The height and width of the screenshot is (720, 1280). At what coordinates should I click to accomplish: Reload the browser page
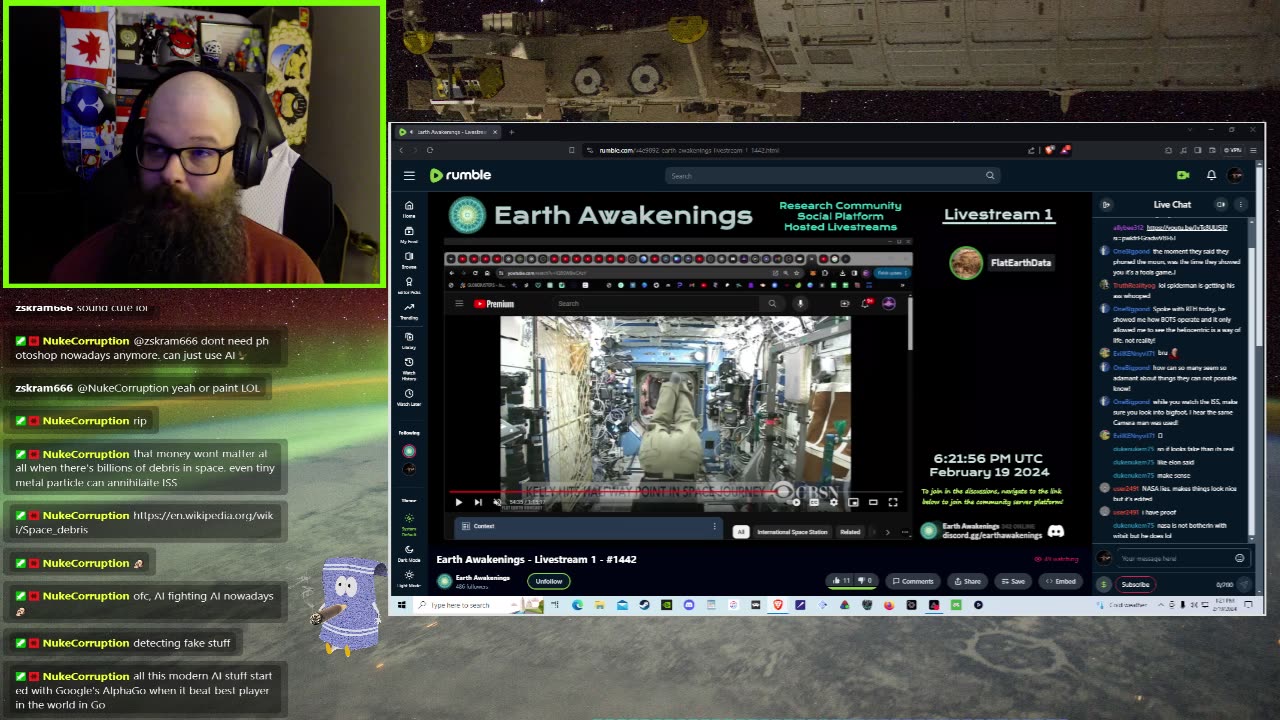point(430,150)
